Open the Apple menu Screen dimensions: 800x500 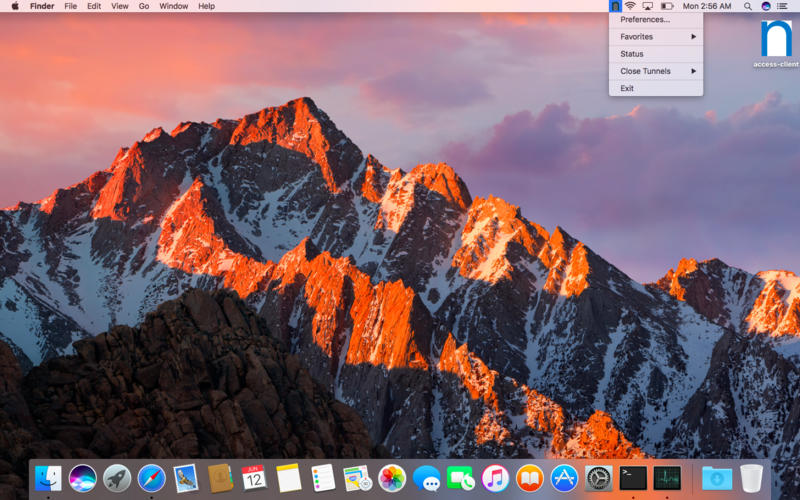point(15,6)
